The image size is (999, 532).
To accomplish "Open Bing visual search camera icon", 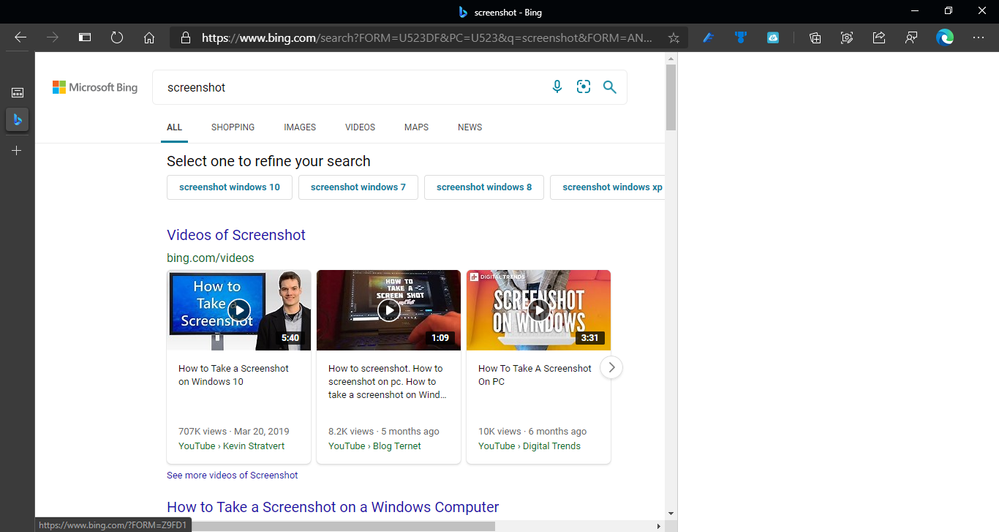I will point(584,87).
